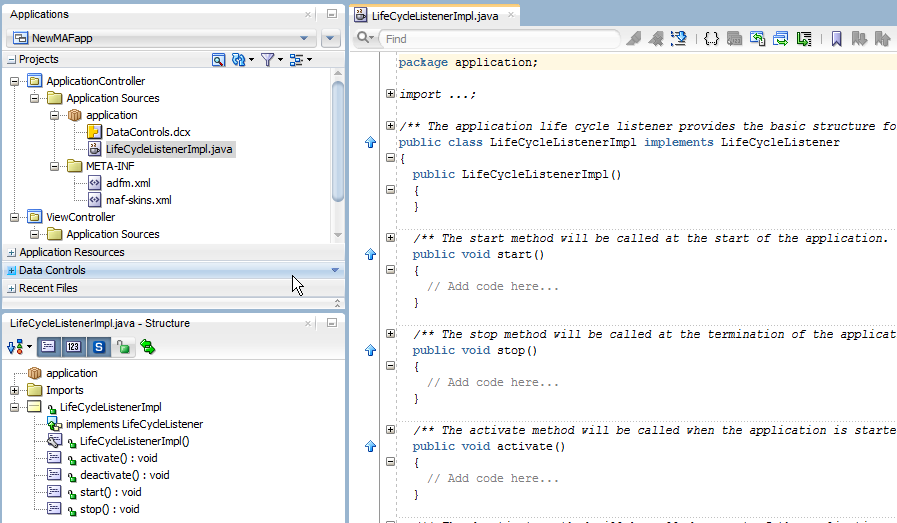Expand the Data Controls section

click(x=11, y=271)
